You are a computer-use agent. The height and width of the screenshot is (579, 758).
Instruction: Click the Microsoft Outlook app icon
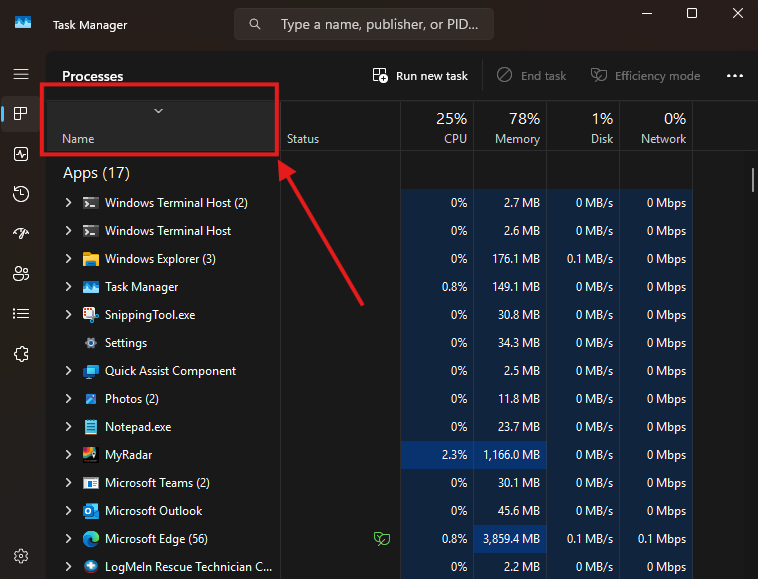(x=90, y=511)
